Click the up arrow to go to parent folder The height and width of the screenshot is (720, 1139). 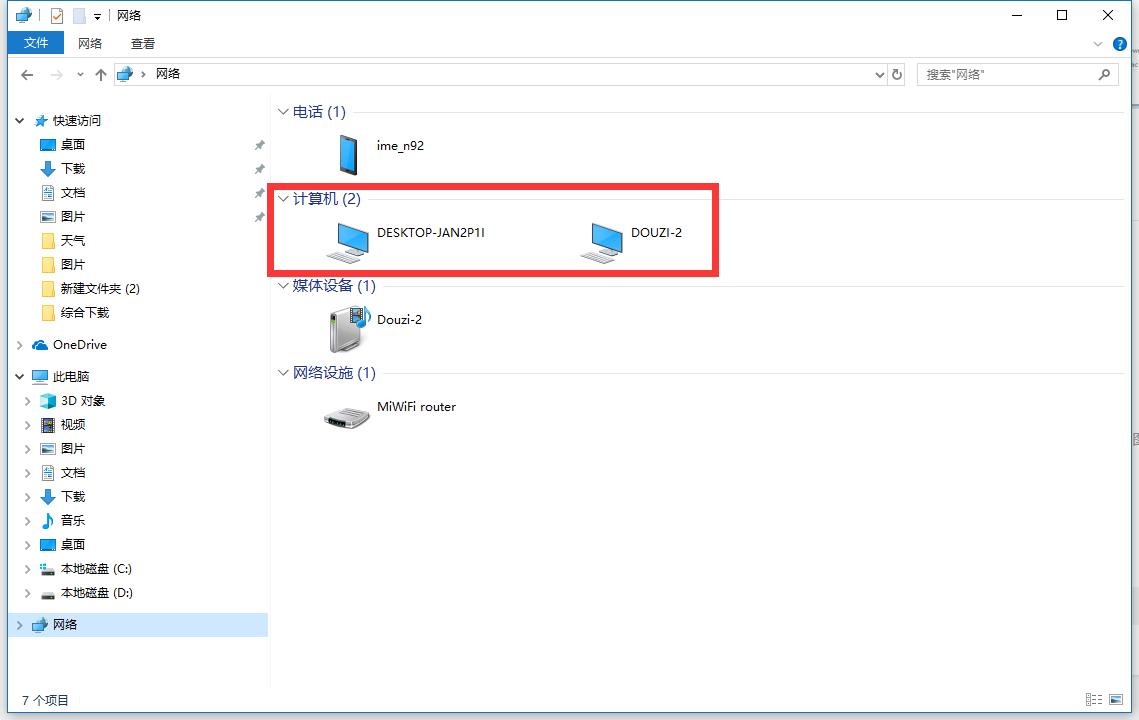tap(101, 74)
